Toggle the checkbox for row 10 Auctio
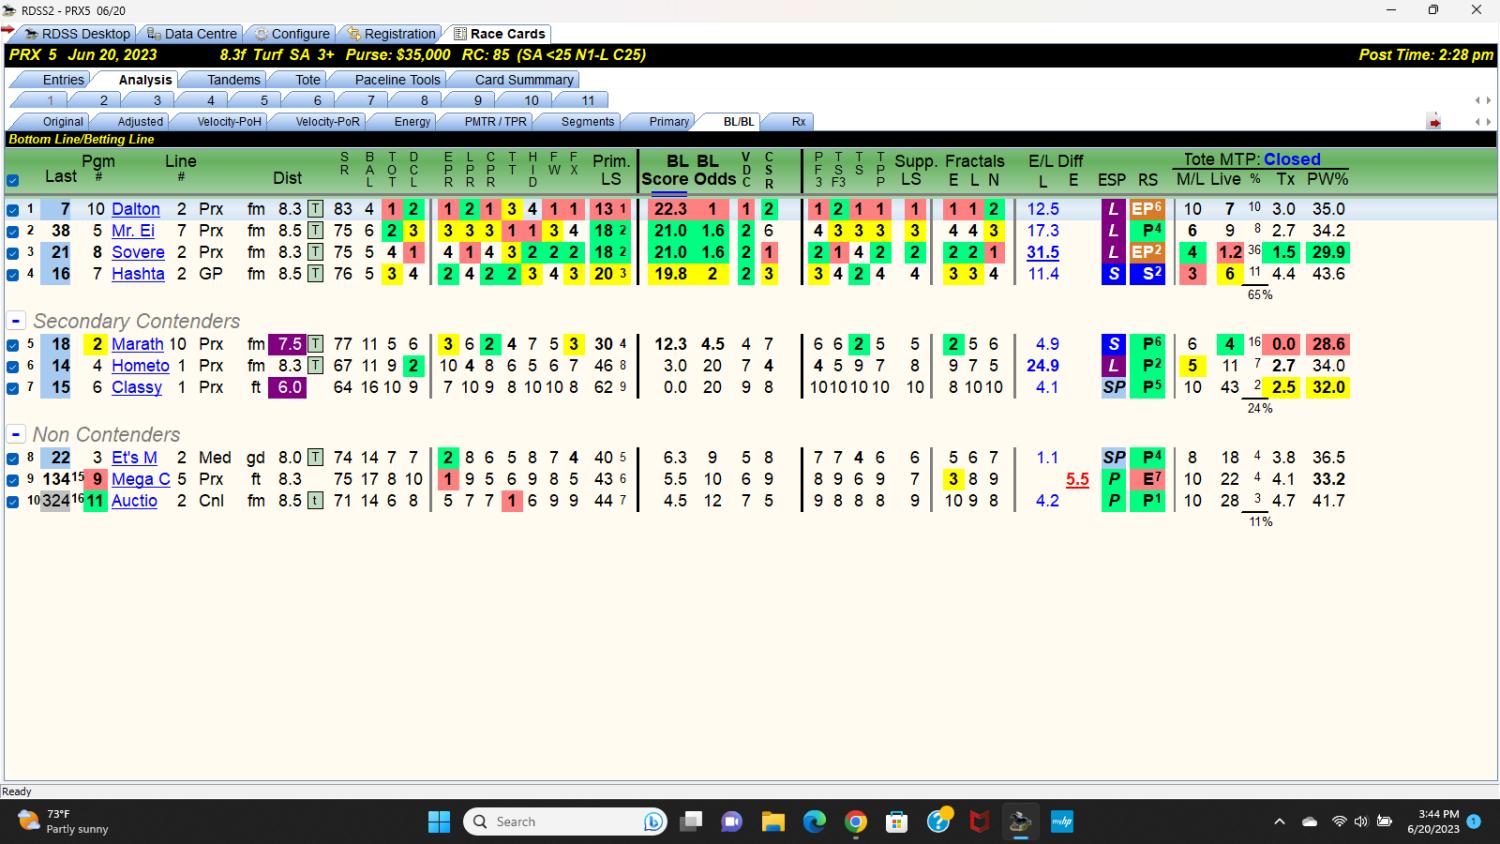Screen dimensions: 1500x844 click(x=12, y=502)
